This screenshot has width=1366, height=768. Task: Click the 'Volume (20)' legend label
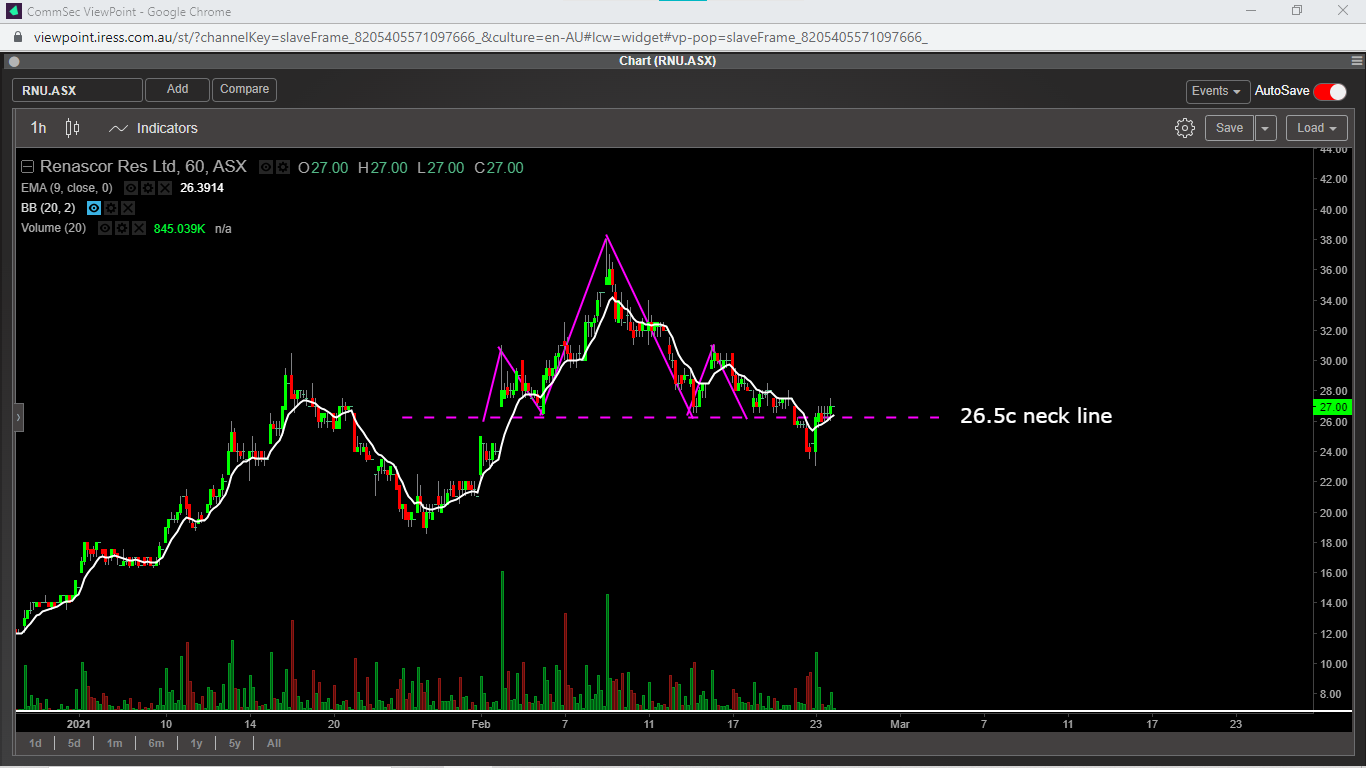[x=54, y=228]
